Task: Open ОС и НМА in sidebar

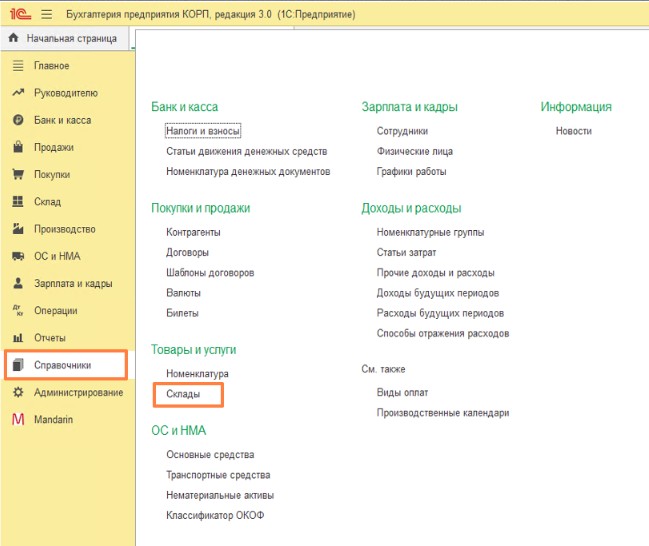Action: tap(57, 256)
